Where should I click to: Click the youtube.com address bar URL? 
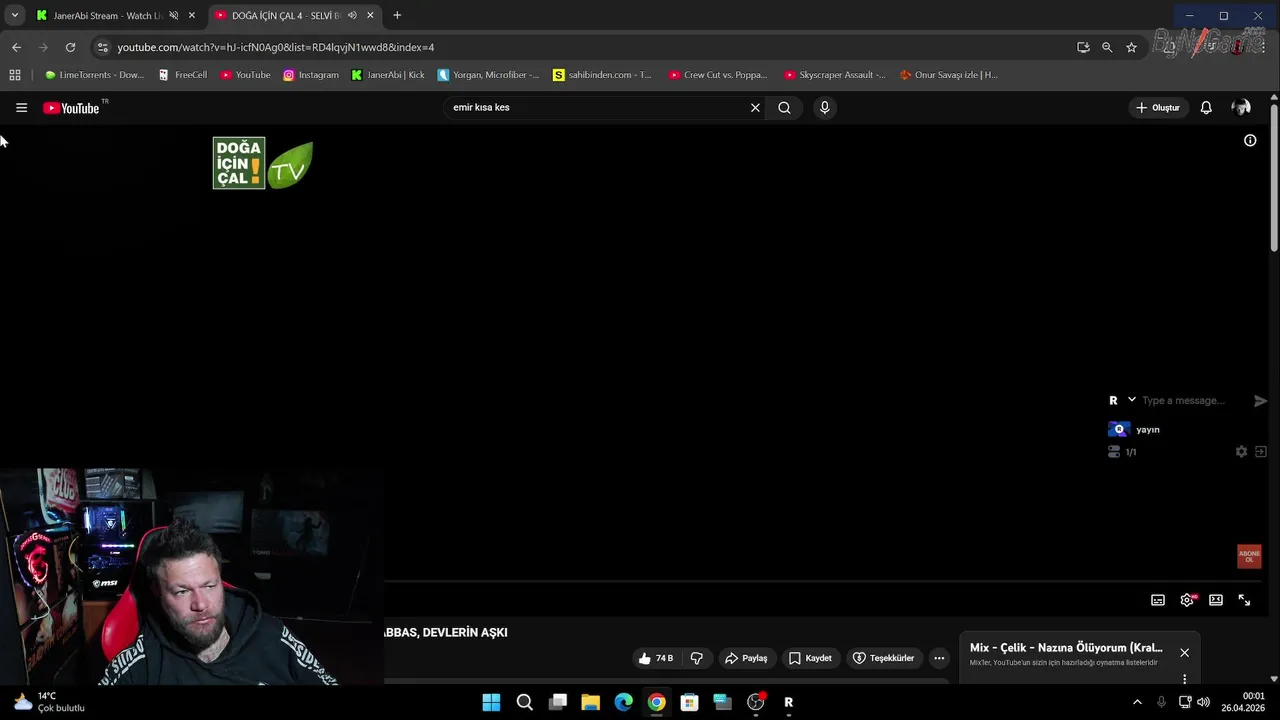click(275, 47)
